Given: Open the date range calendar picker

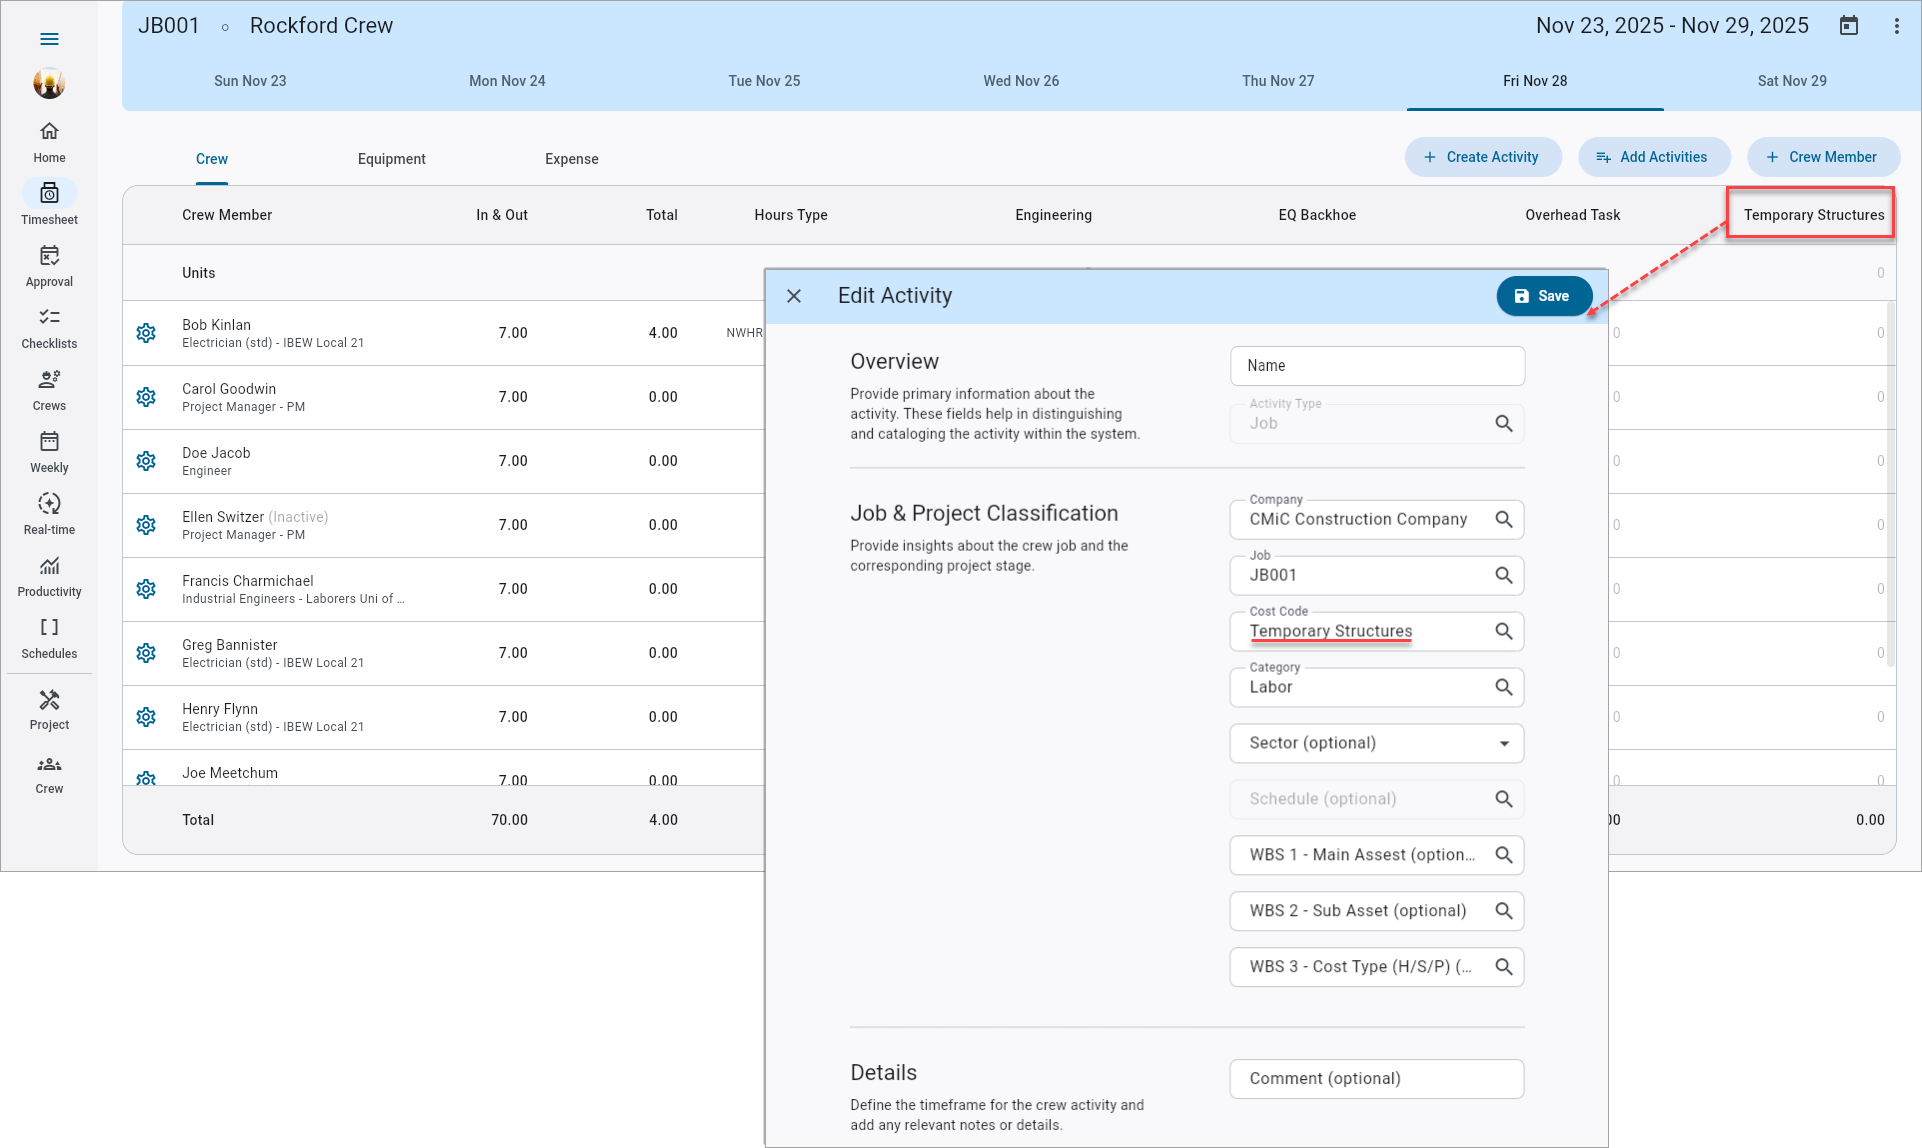Looking at the screenshot, I should click(x=1849, y=26).
